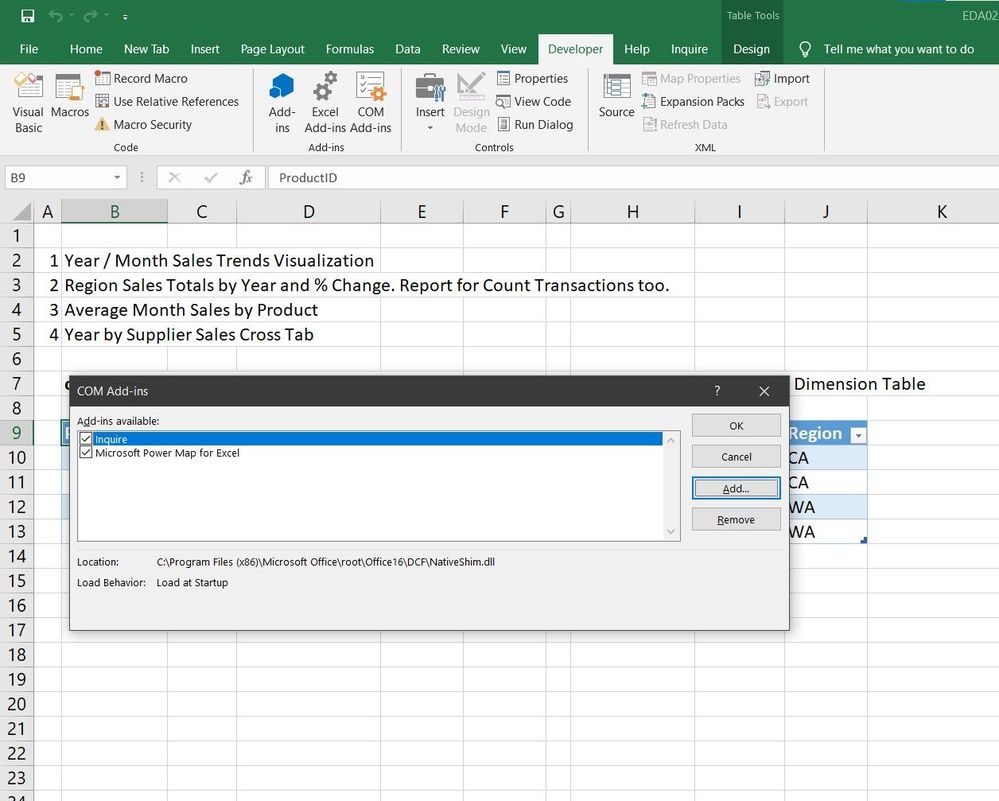The height and width of the screenshot is (801, 999).
Task: Select column D header
Action: point(308,212)
